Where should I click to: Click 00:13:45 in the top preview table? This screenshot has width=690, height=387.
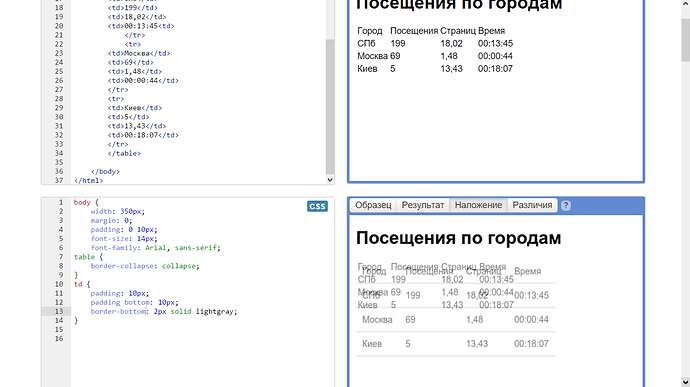point(495,44)
